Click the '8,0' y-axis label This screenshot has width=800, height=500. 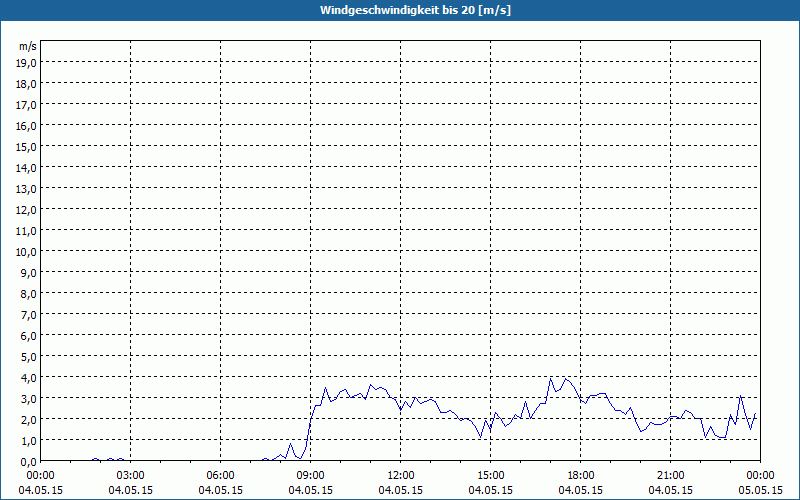click(28, 294)
